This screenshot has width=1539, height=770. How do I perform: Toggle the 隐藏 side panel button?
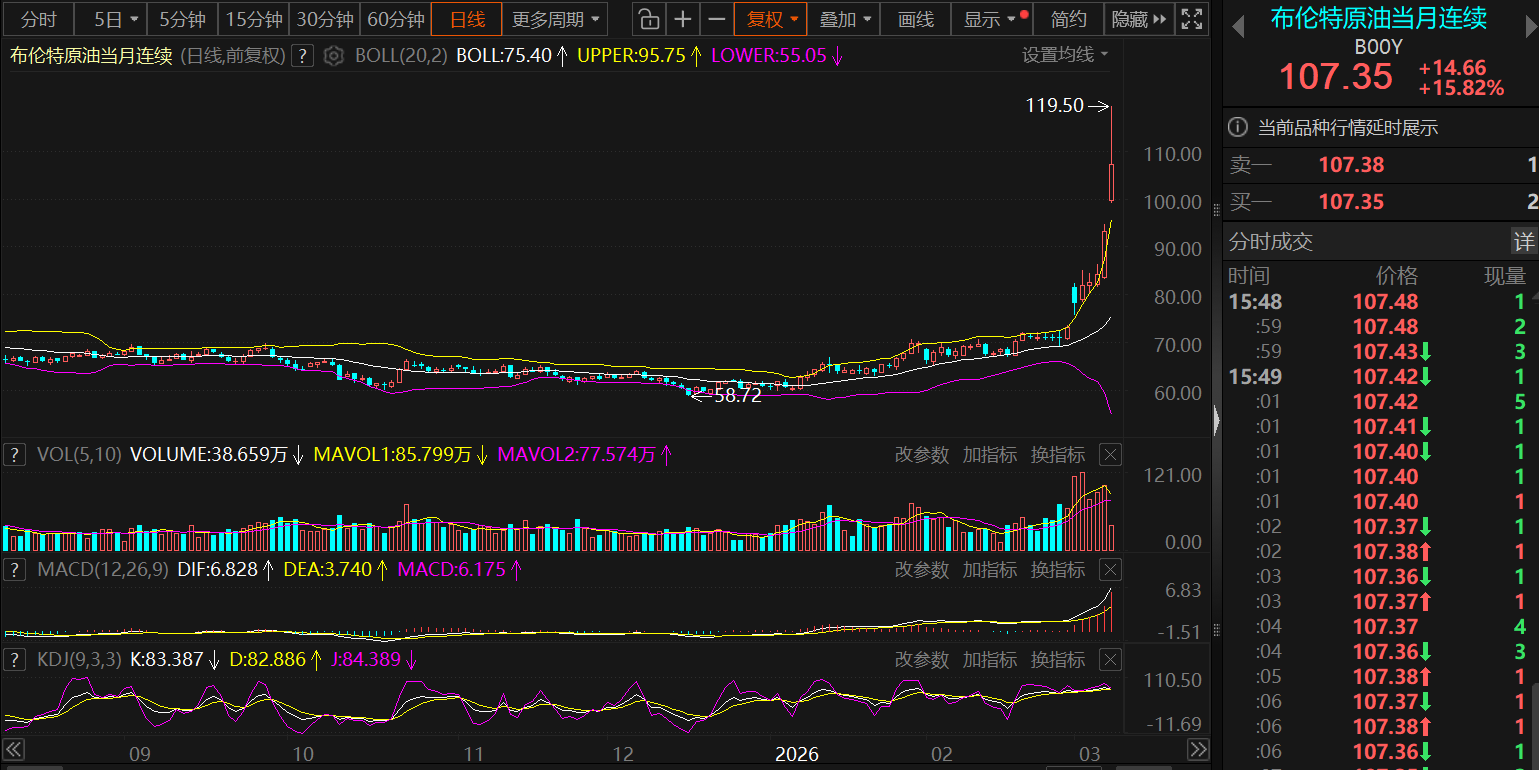coord(1138,19)
